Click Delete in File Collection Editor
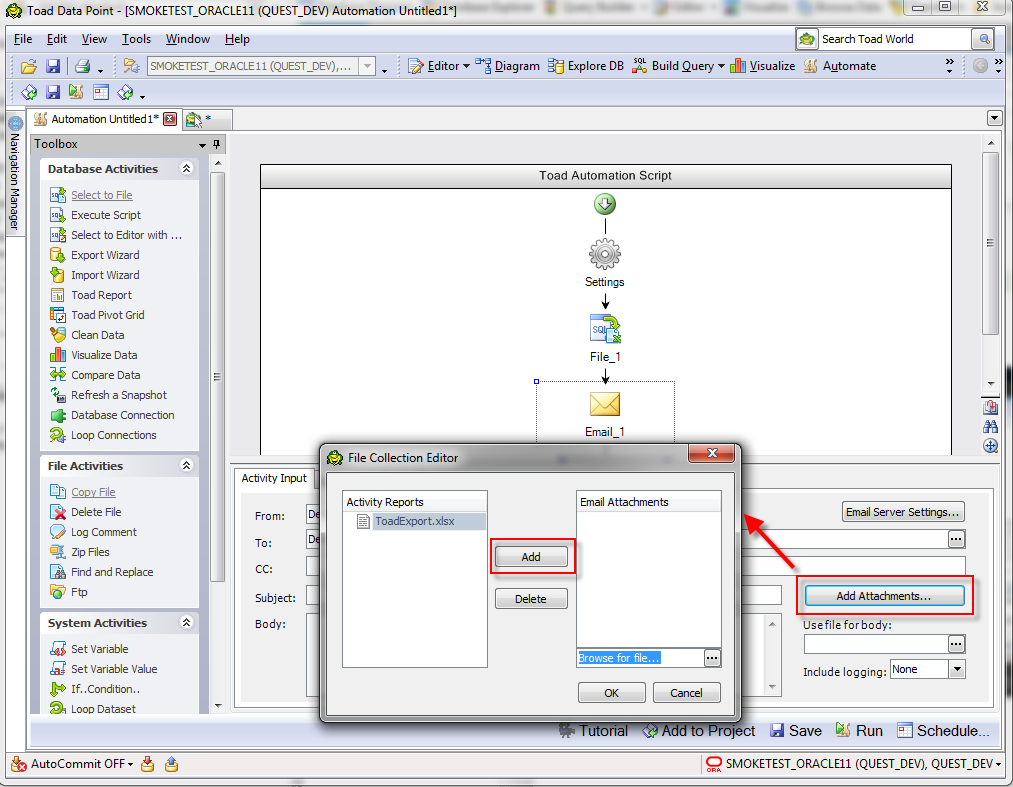Screen dimensions: 1013x787 [531, 599]
